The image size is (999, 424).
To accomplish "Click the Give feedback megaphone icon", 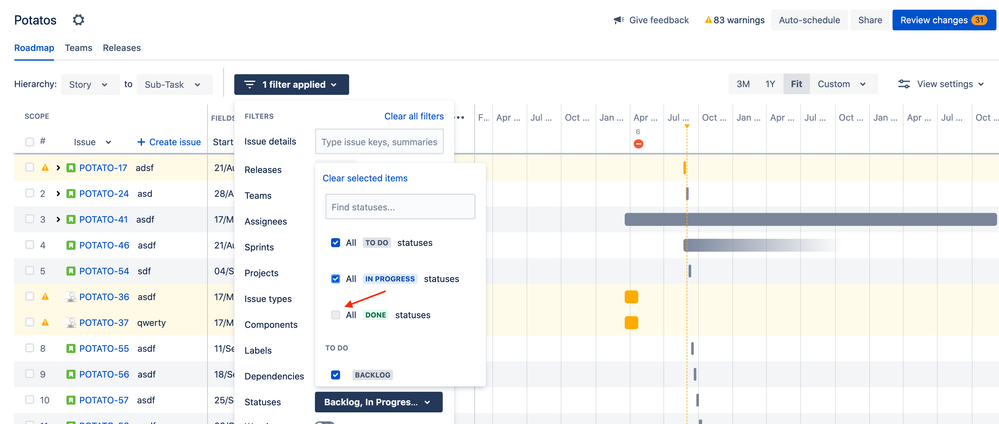I will pyautogui.click(x=619, y=20).
